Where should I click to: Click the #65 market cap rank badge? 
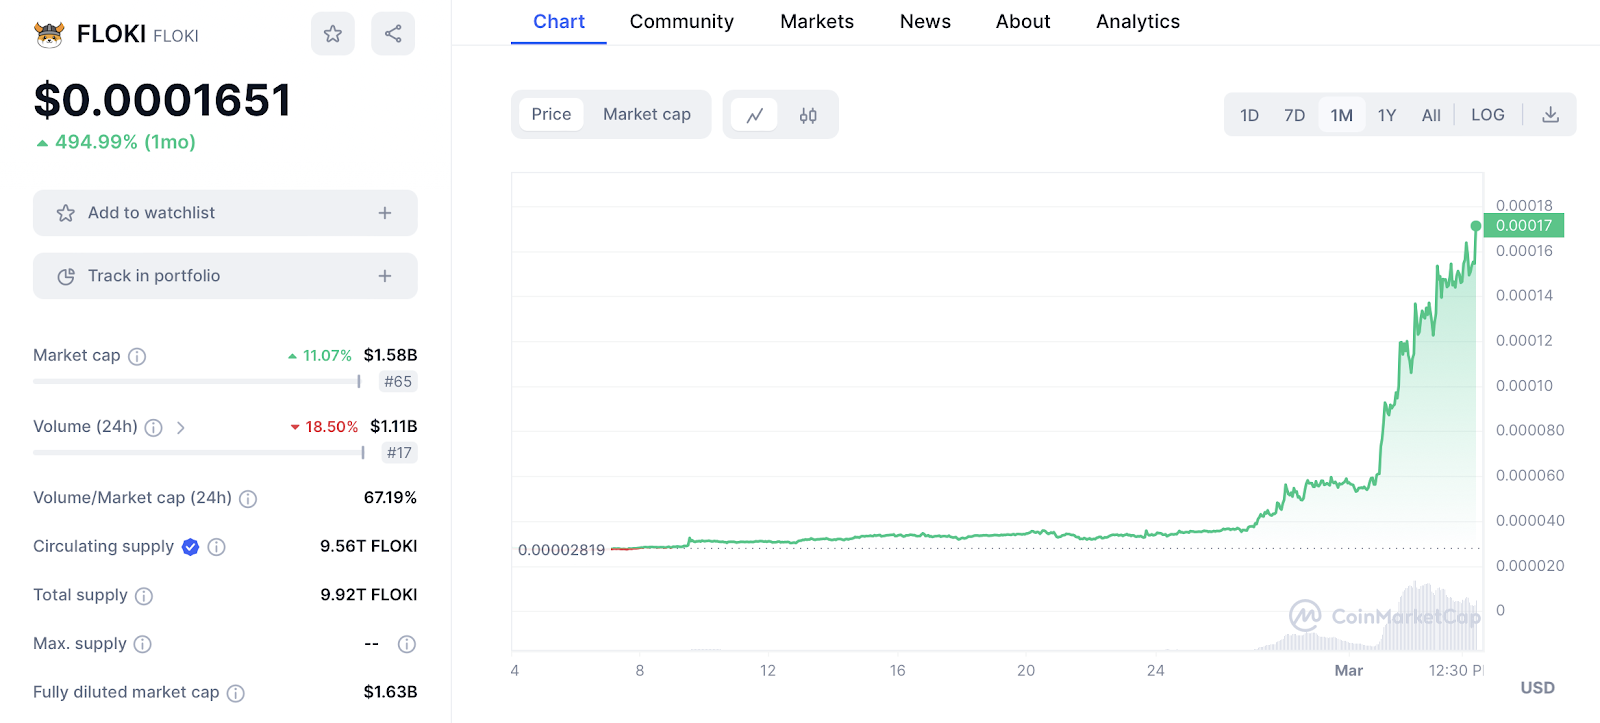(x=398, y=382)
